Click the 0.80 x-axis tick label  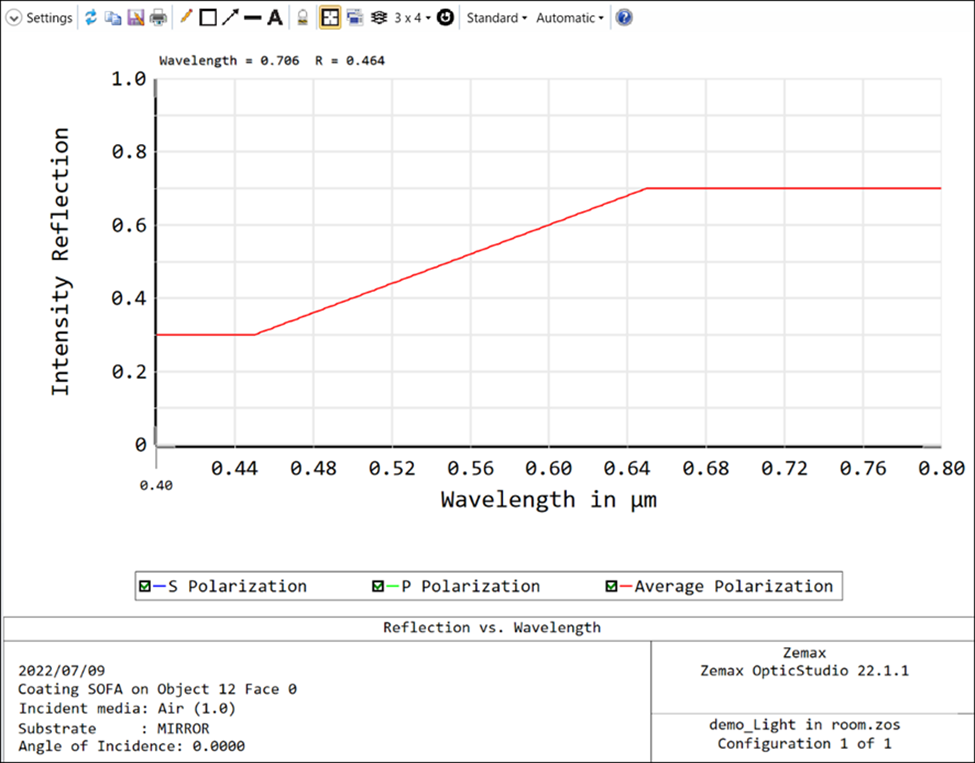pos(941,468)
